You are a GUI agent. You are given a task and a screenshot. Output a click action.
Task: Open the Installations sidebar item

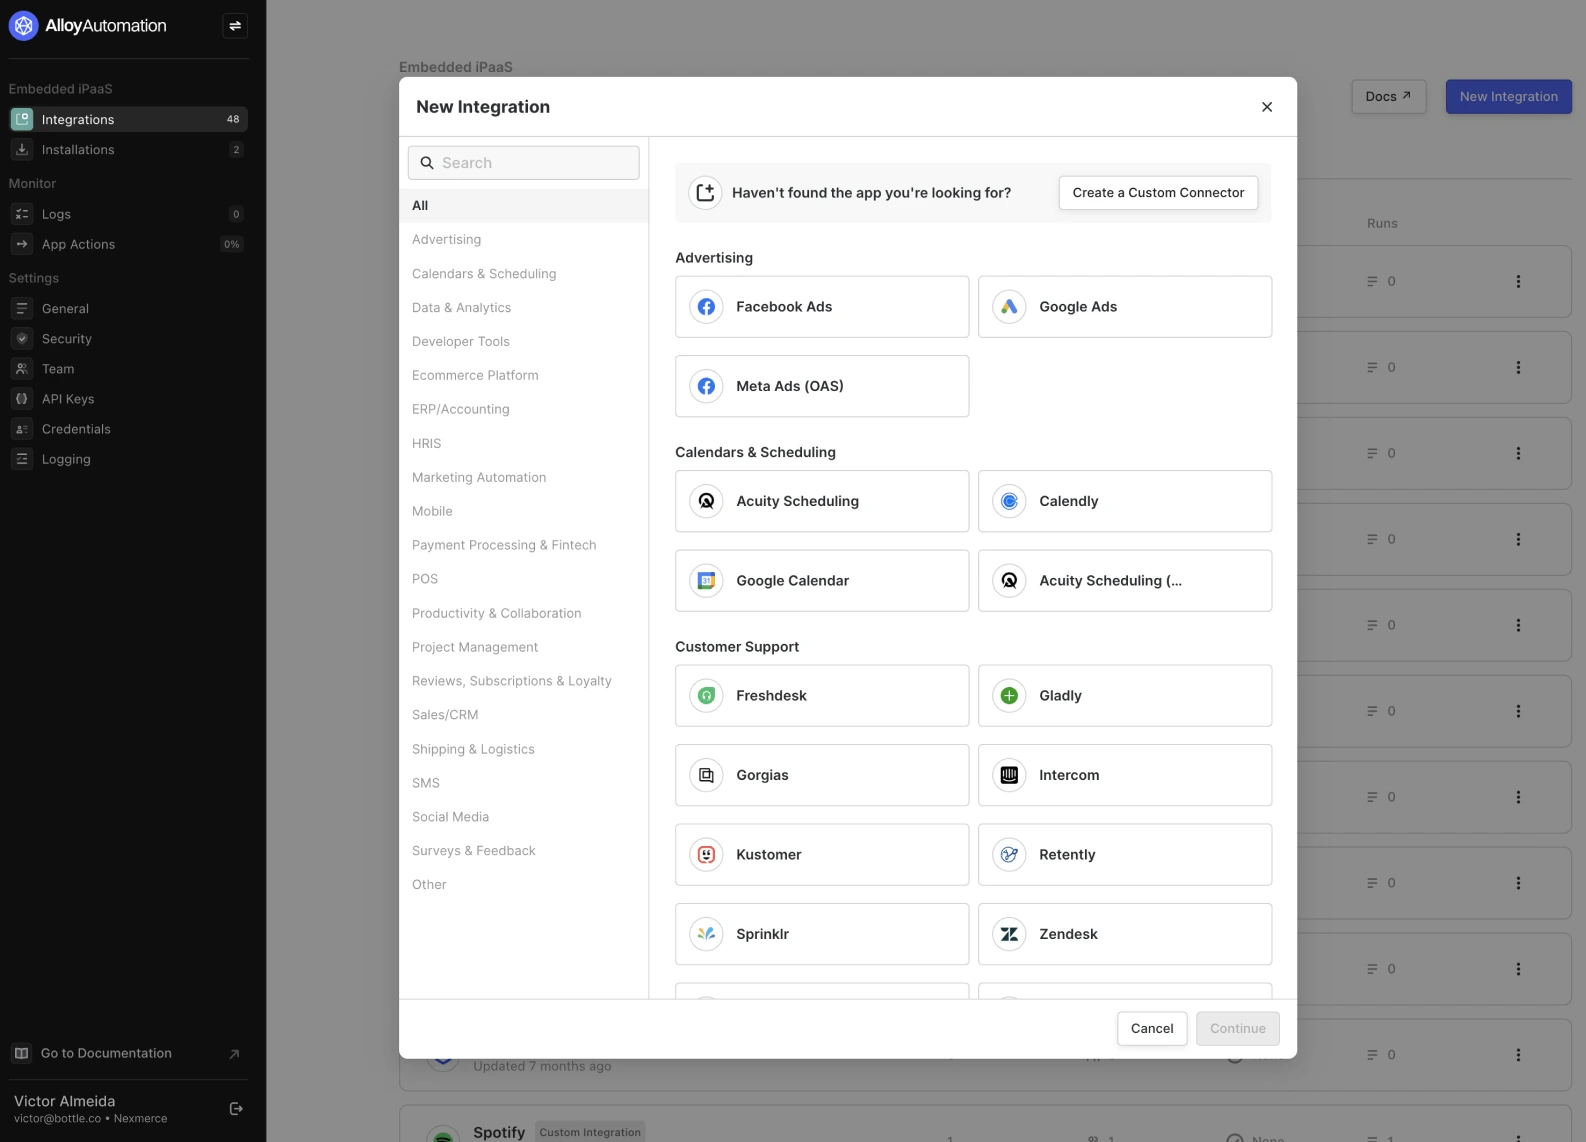[x=128, y=150]
